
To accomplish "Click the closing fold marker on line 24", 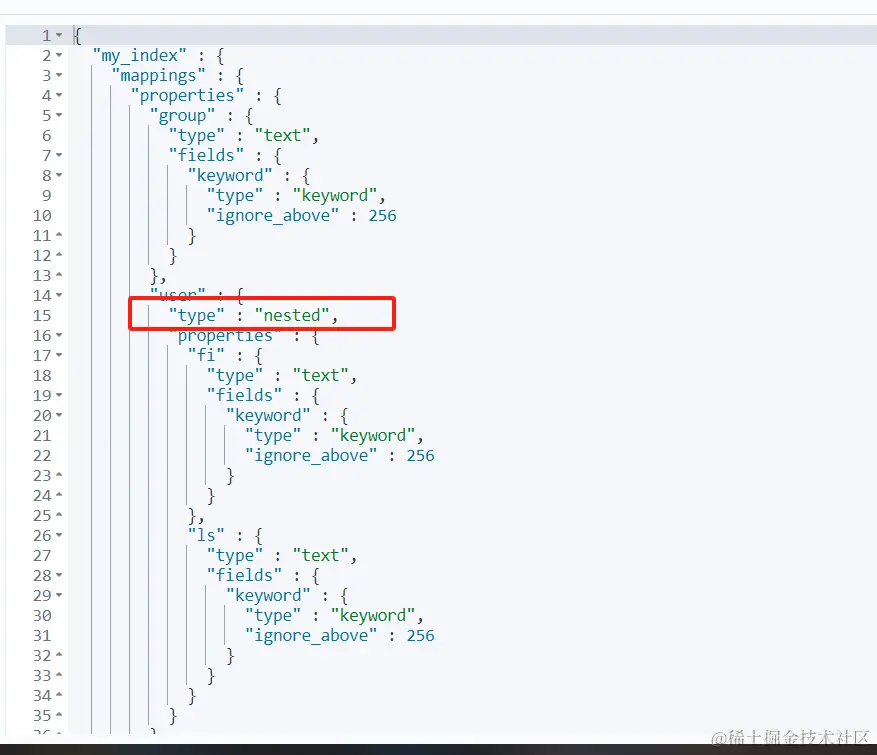I will point(59,496).
